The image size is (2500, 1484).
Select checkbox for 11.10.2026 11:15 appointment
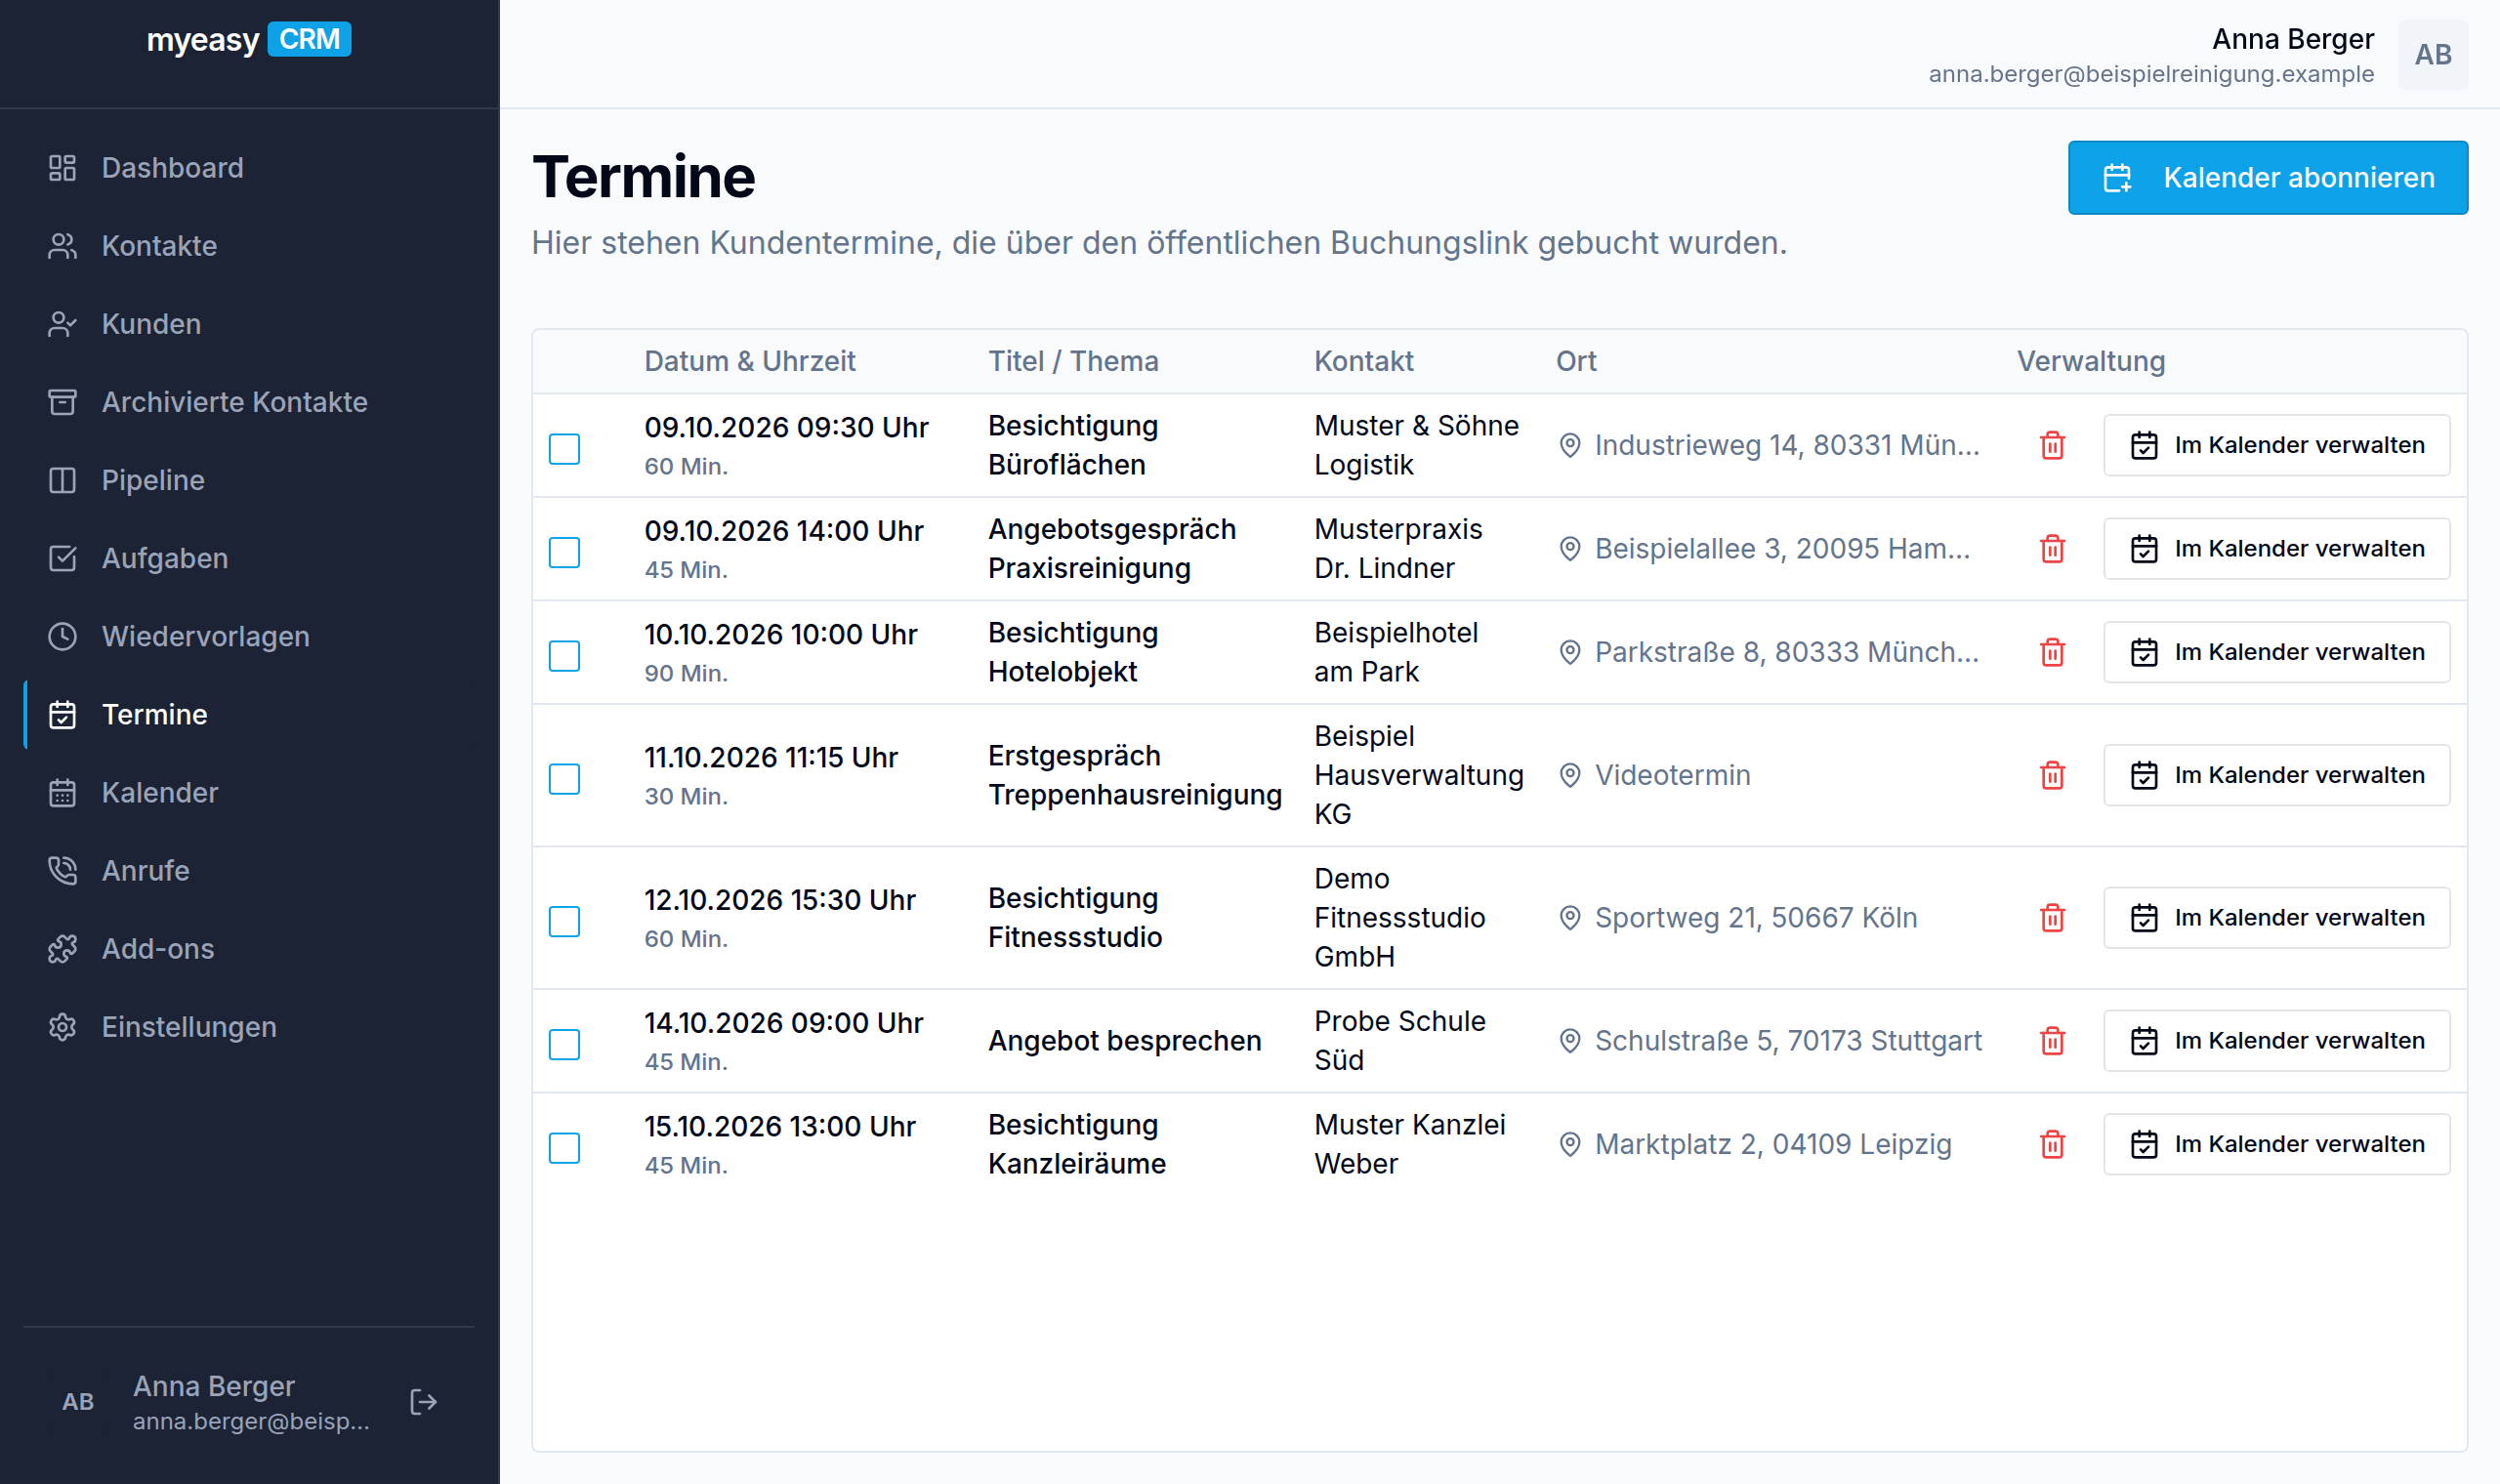point(564,779)
